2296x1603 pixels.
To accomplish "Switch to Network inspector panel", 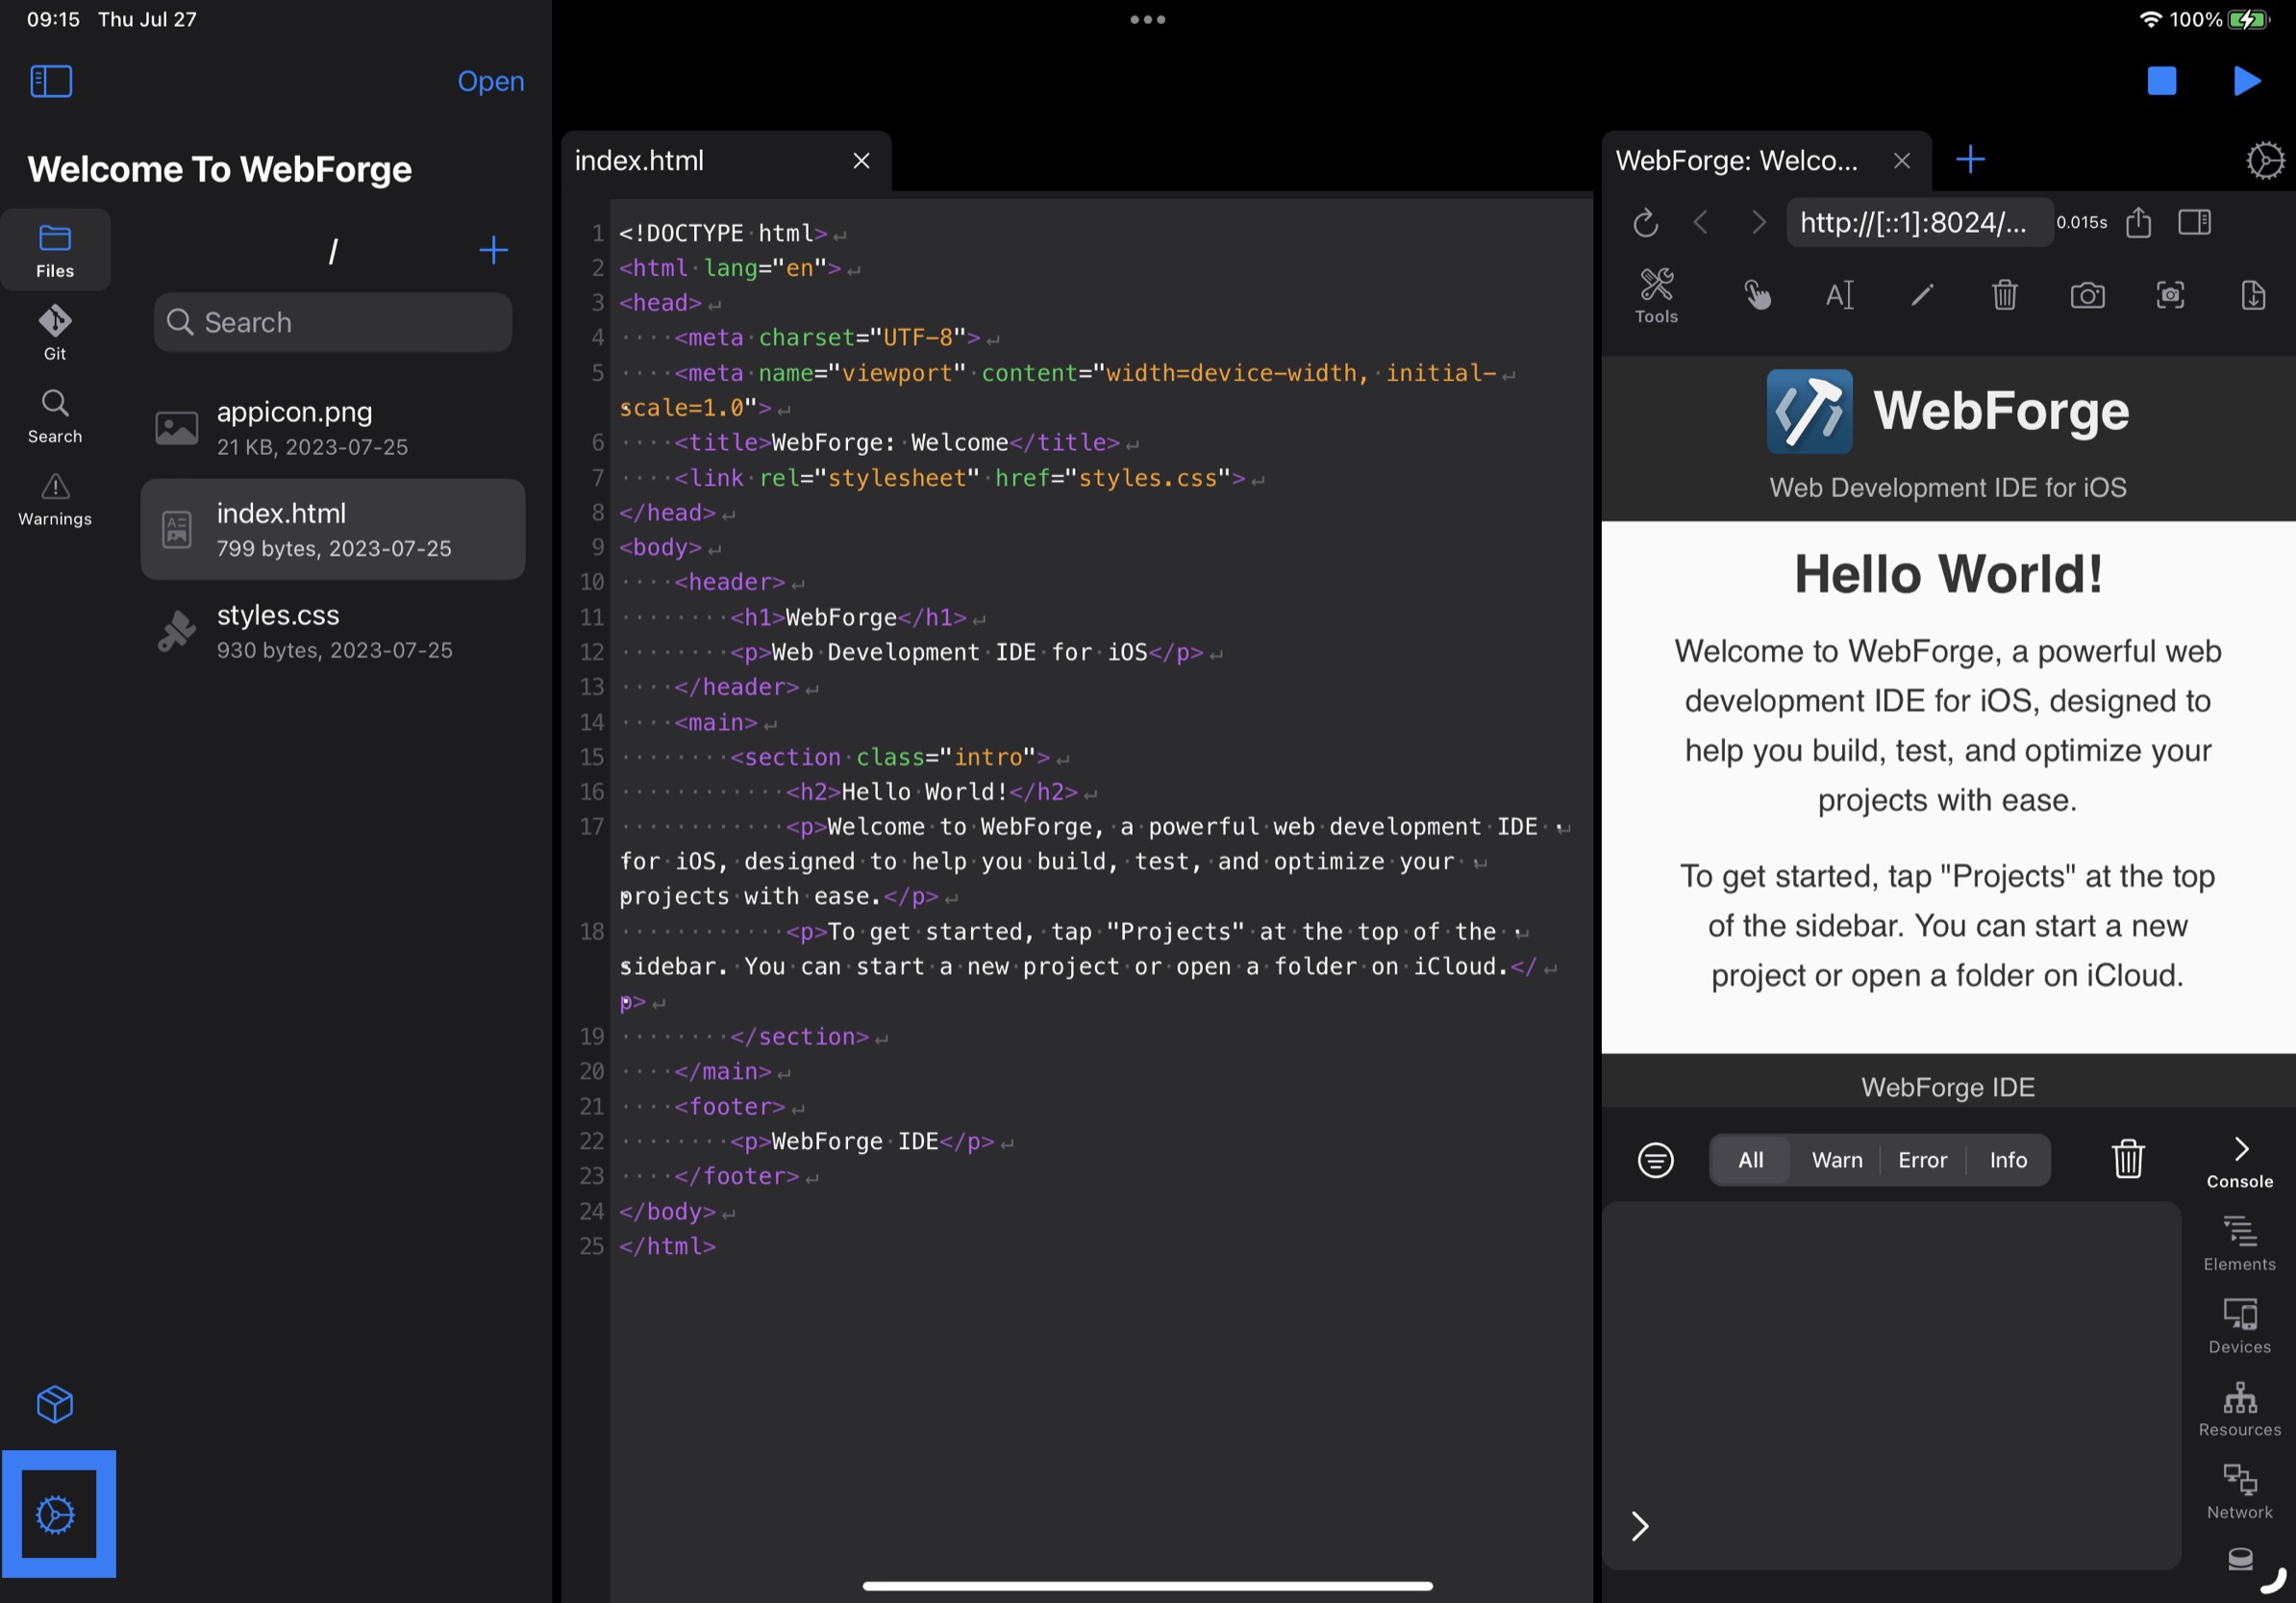I will 2240,1492.
